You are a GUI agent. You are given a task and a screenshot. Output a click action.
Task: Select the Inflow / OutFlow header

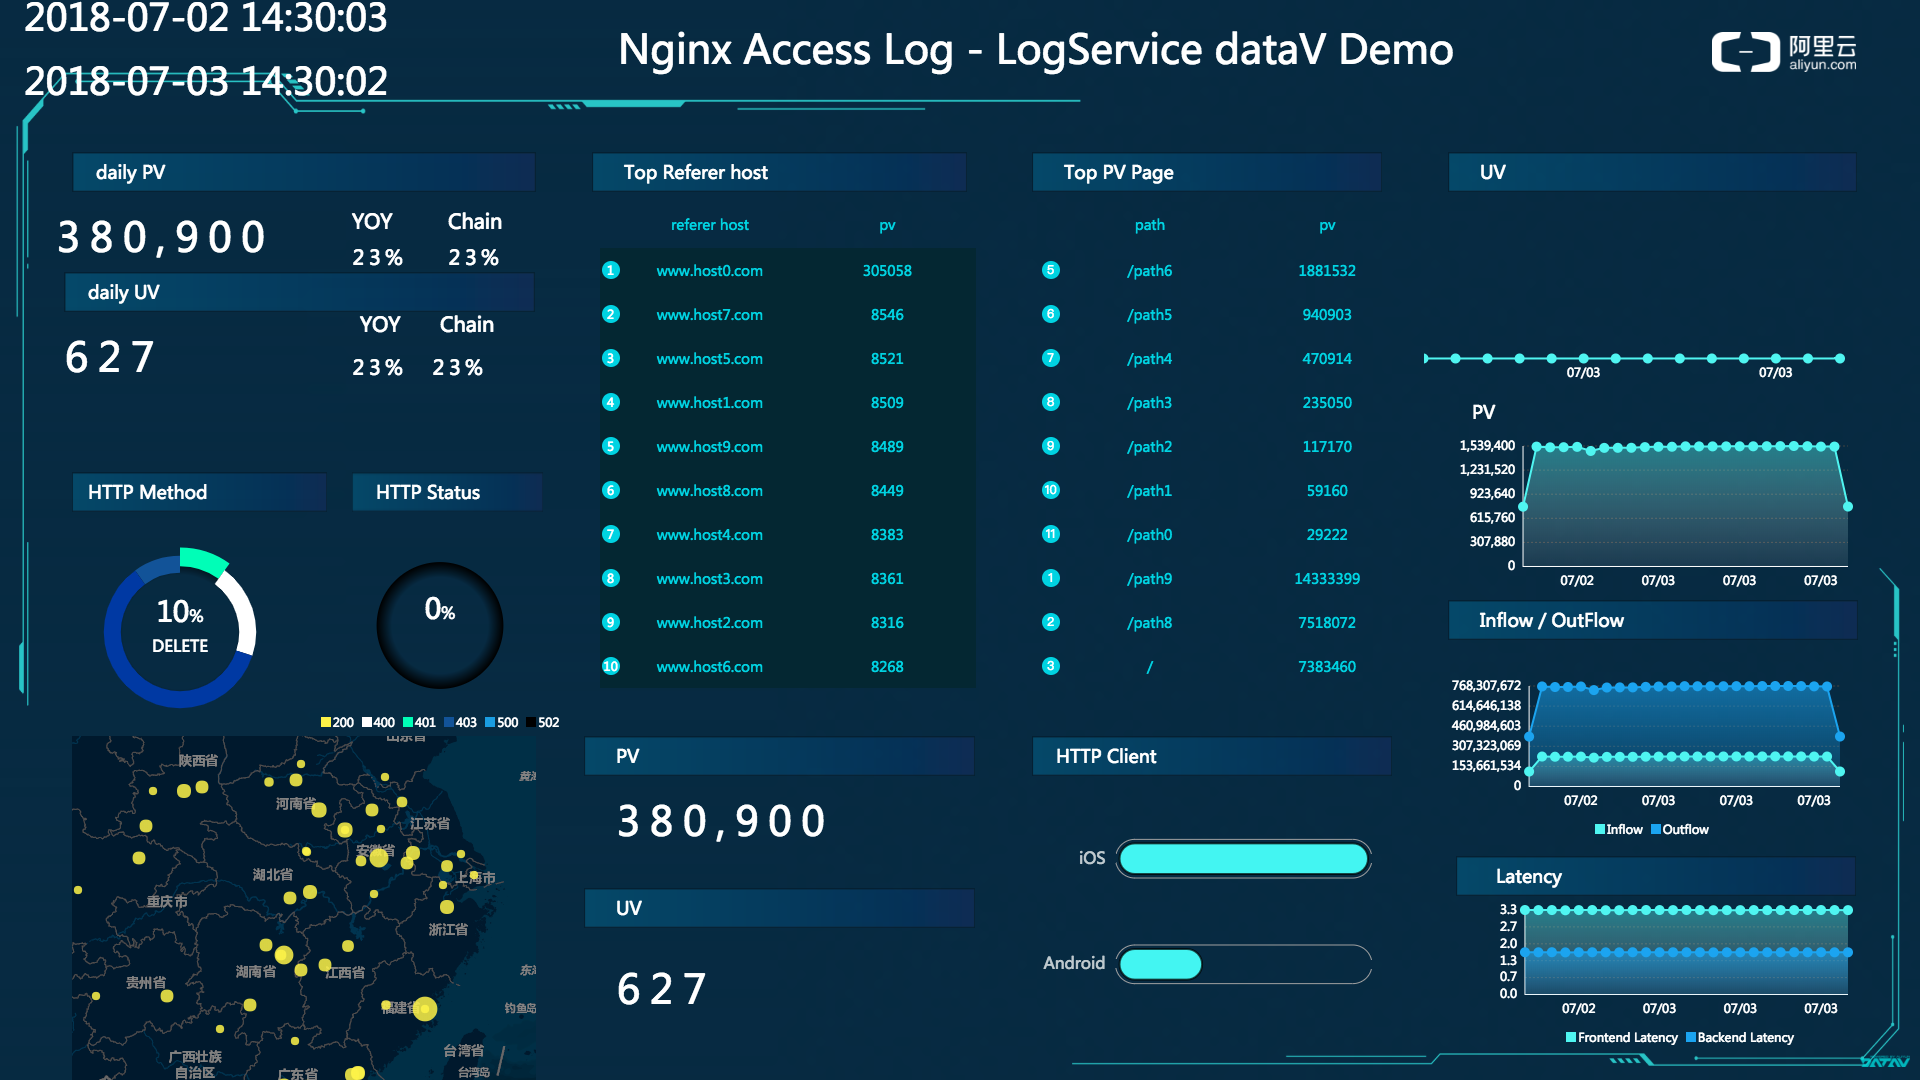(x=1653, y=620)
